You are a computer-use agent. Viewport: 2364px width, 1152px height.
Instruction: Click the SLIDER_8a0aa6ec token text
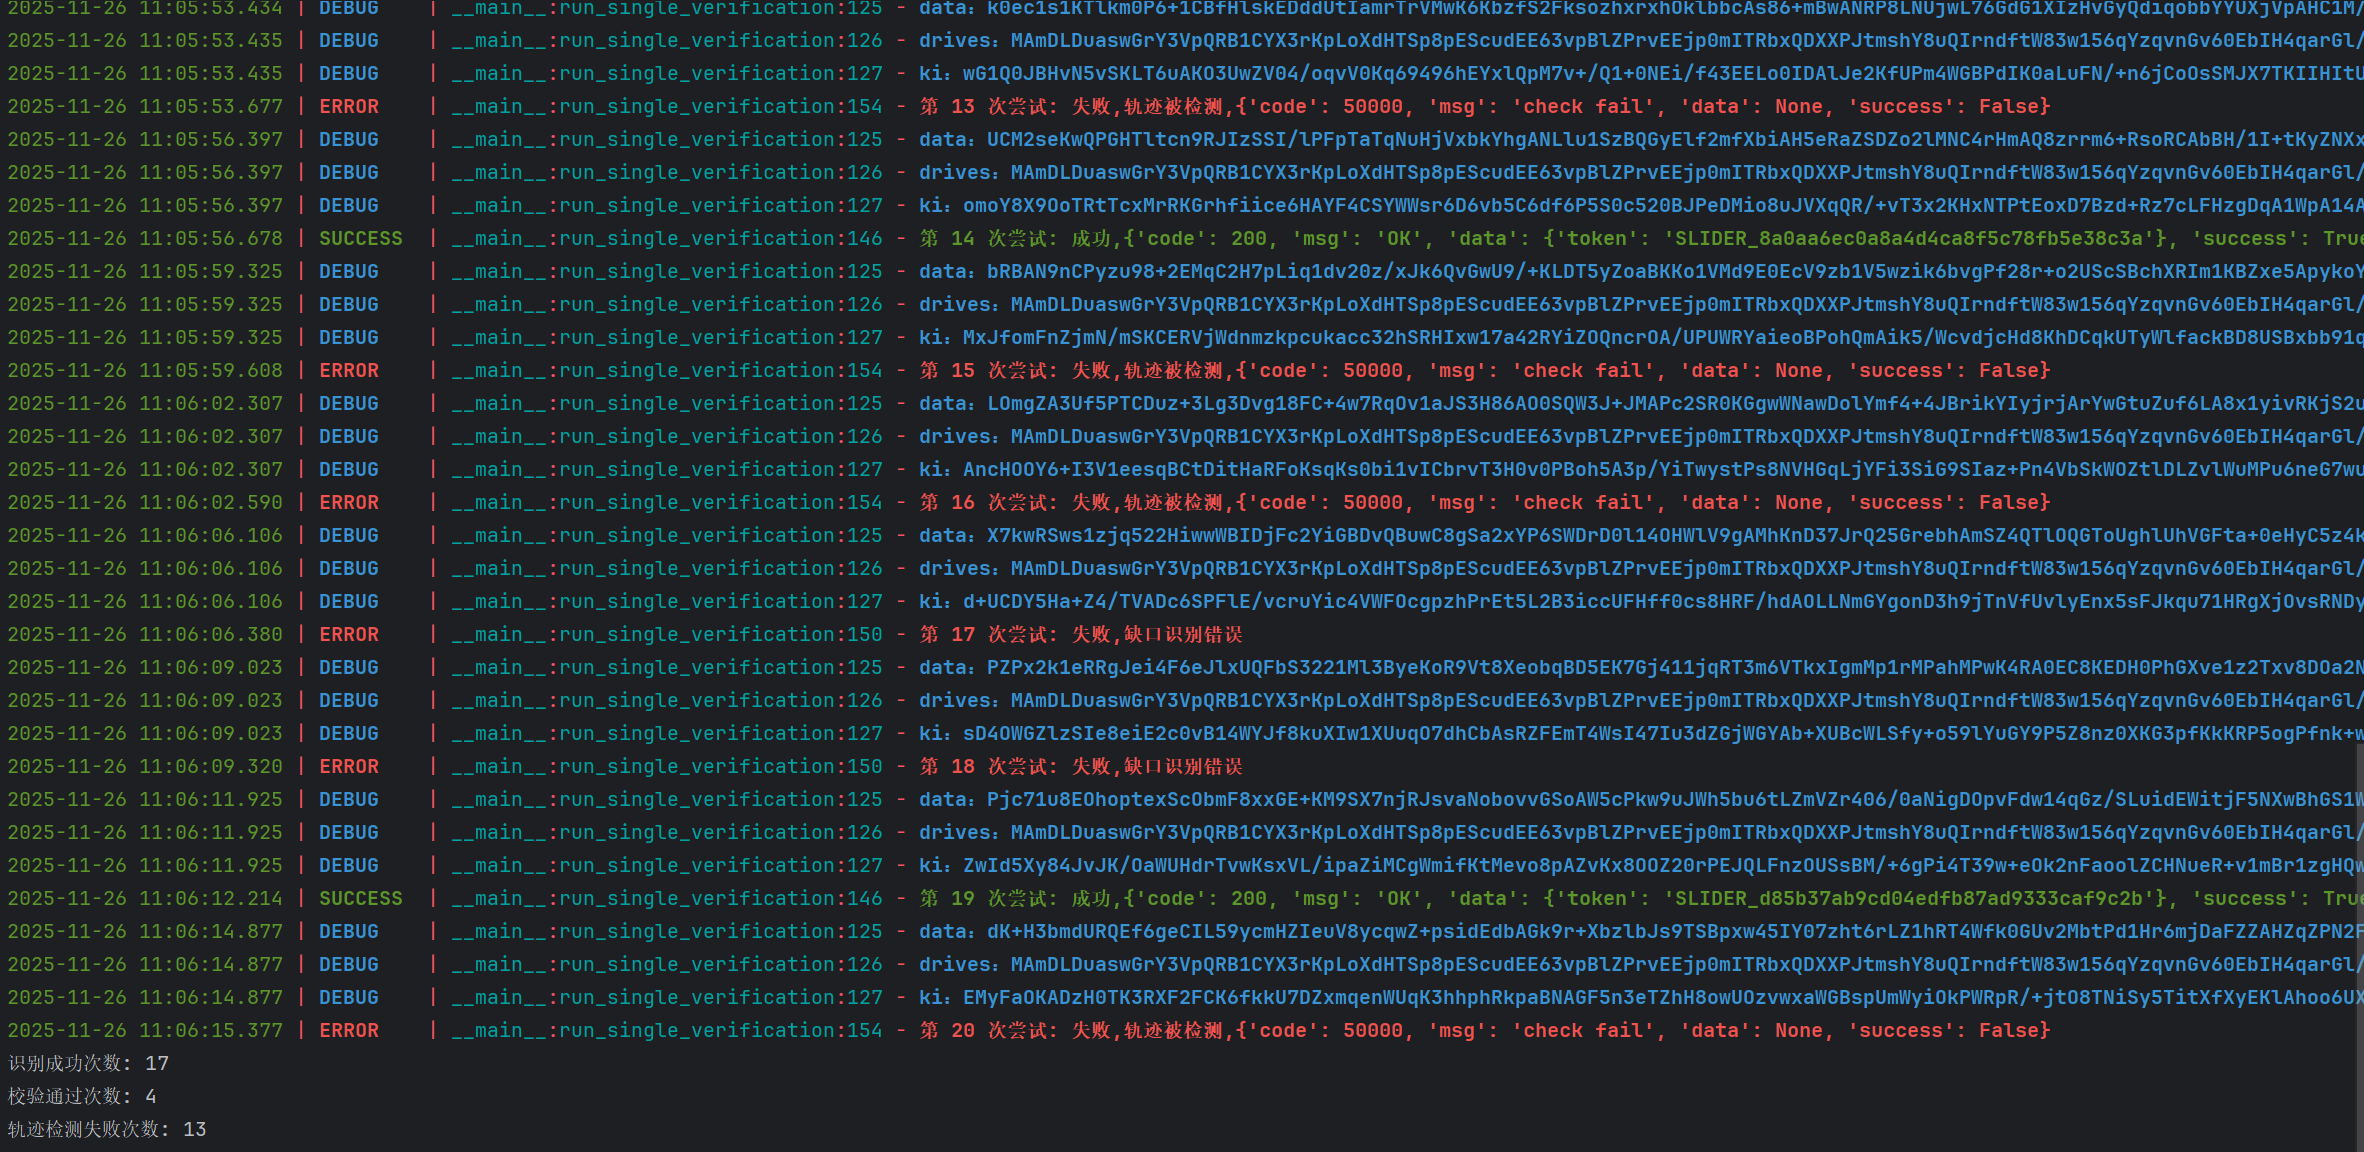tap(1908, 239)
